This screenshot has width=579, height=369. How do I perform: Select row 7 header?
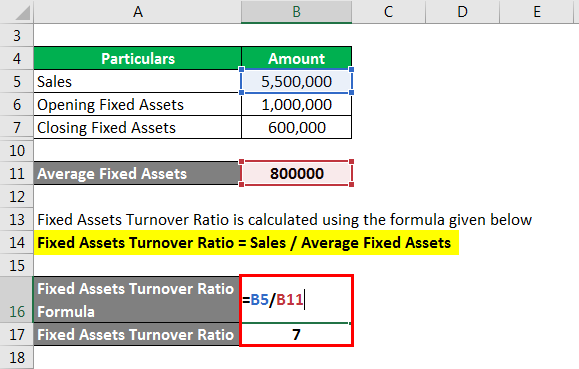pos(17,127)
